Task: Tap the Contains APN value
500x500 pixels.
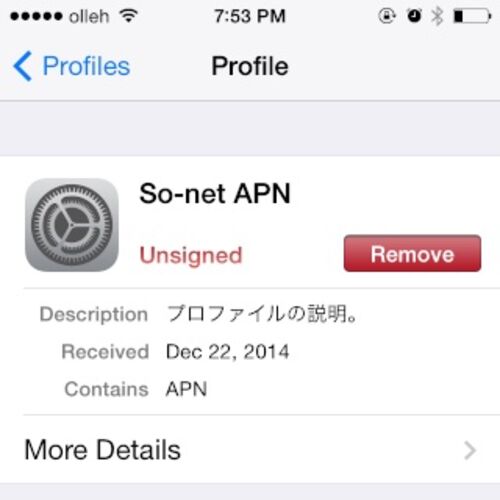Action: pos(186,389)
